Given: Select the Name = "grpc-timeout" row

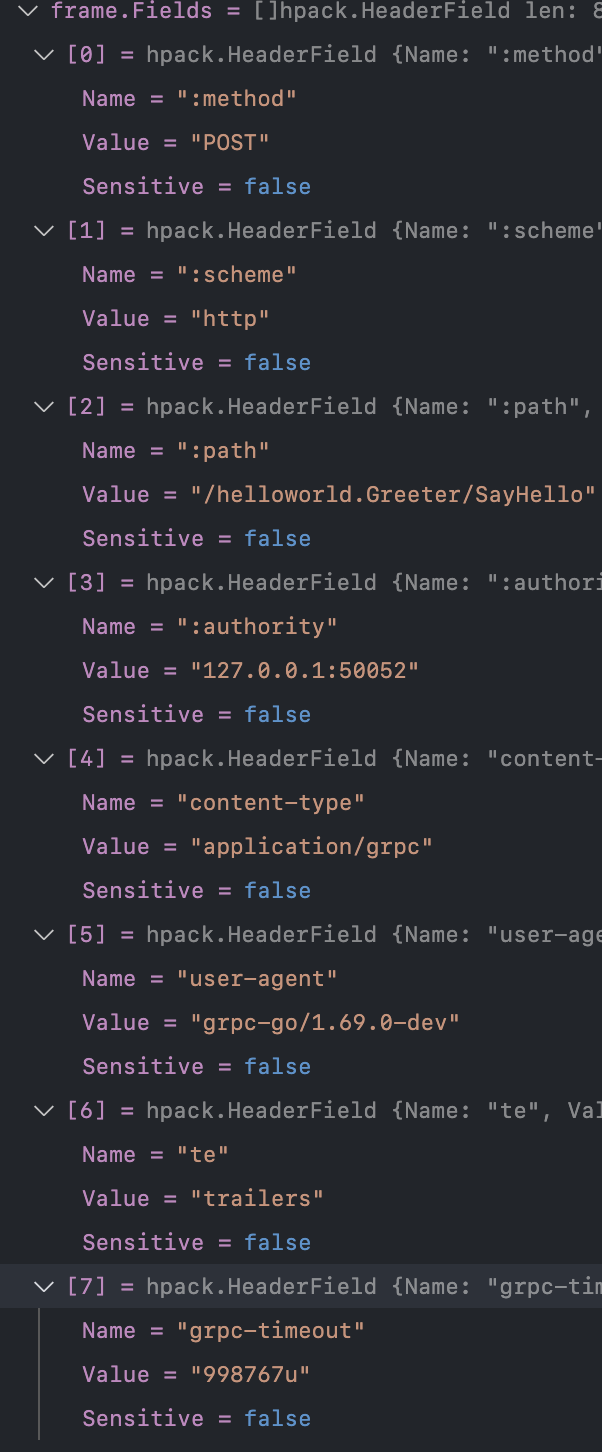Looking at the screenshot, I should 301,1330.
